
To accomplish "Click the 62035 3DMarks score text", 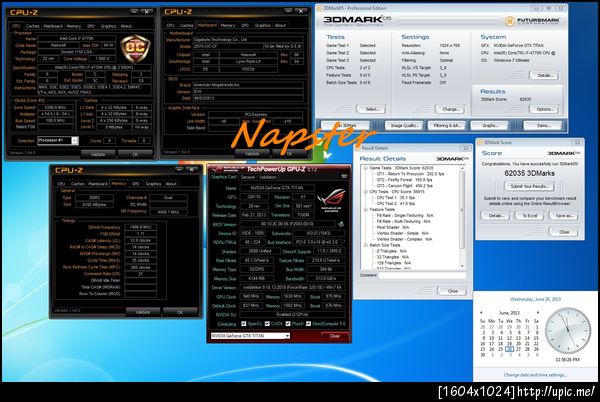I will coord(529,173).
